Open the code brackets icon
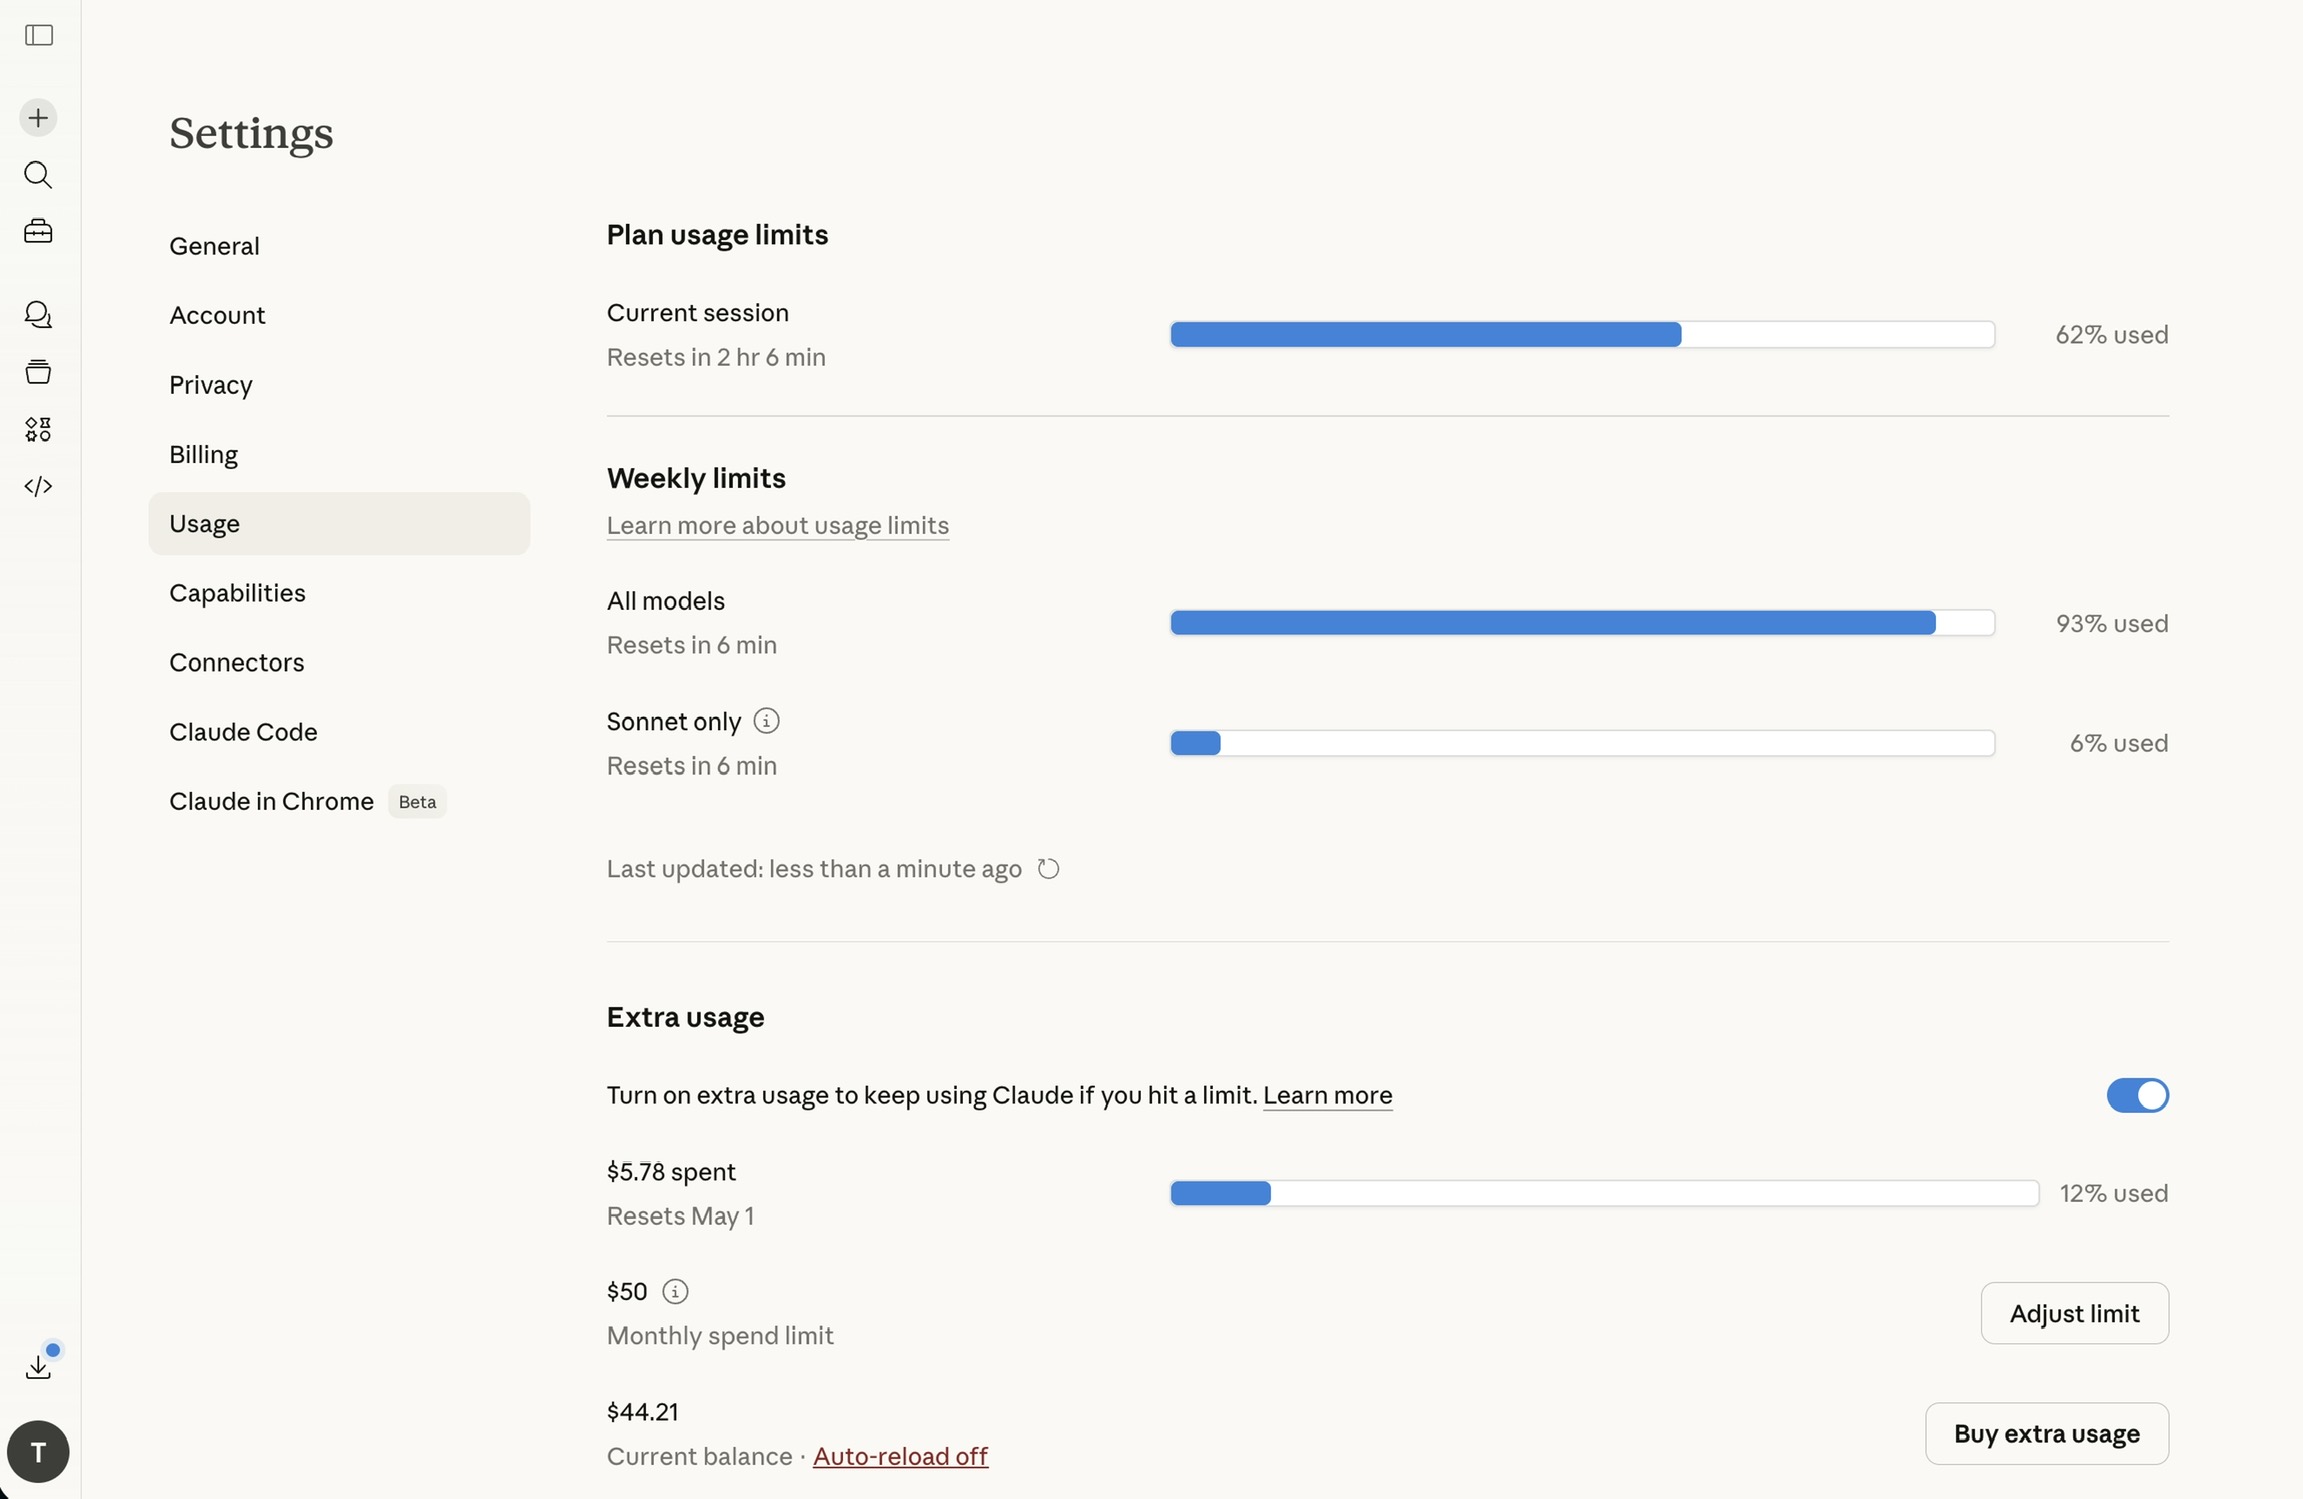This screenshot has height=1499, width=2303. tap(38, 486)
